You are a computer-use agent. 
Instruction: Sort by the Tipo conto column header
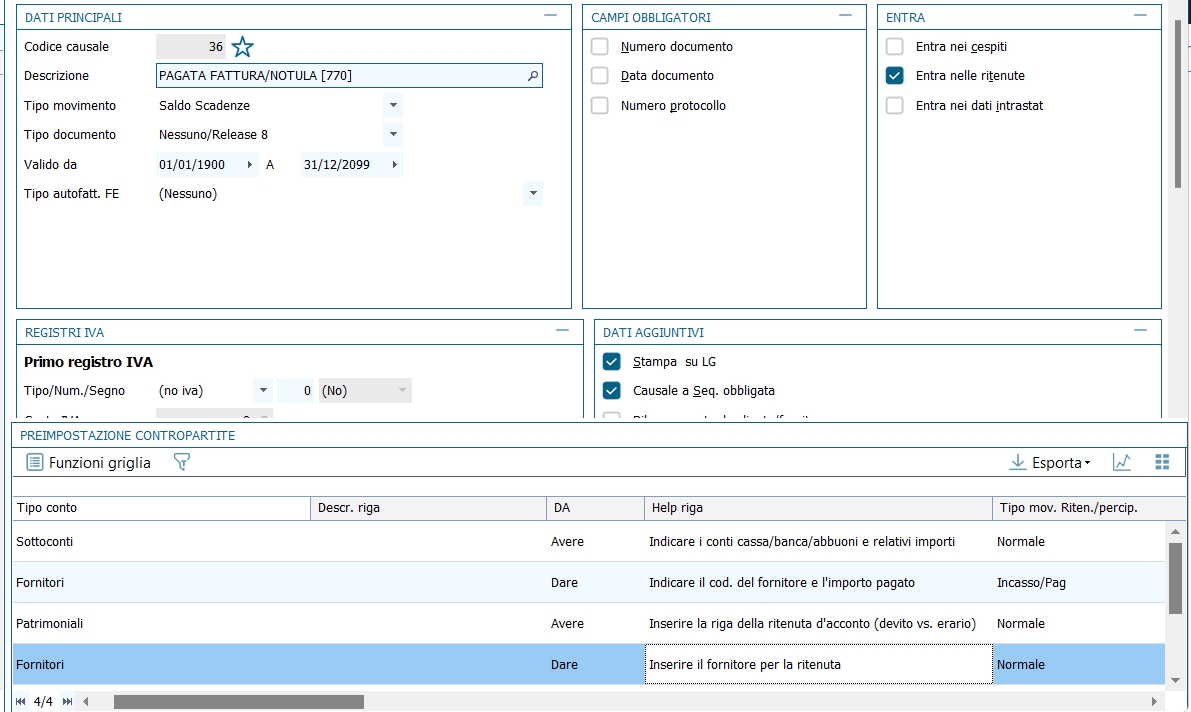(160, 508)
